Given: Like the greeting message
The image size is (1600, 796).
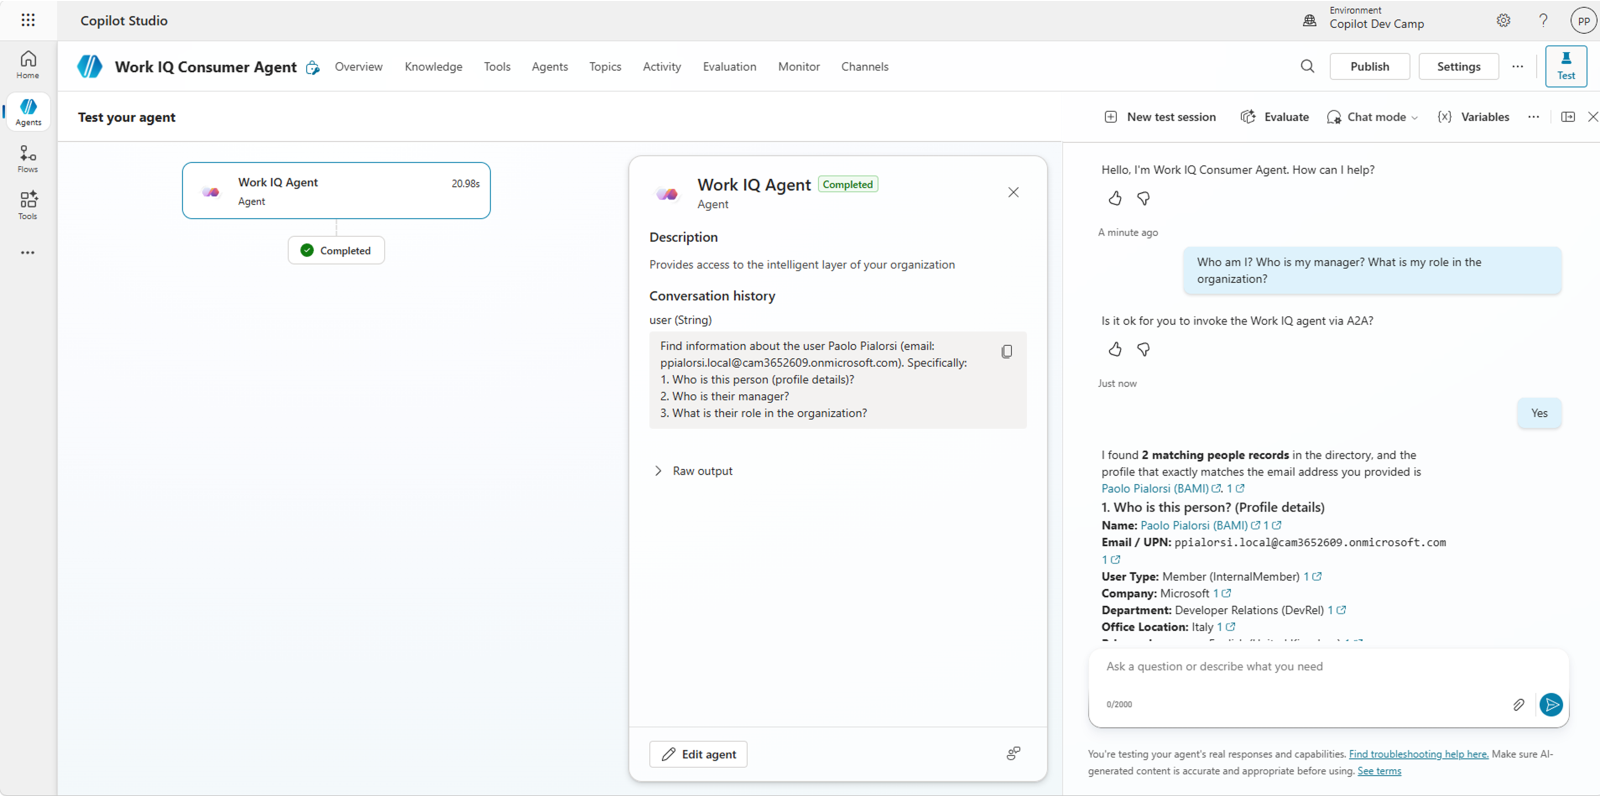Looking at the screenshot, I should 1115,198.
